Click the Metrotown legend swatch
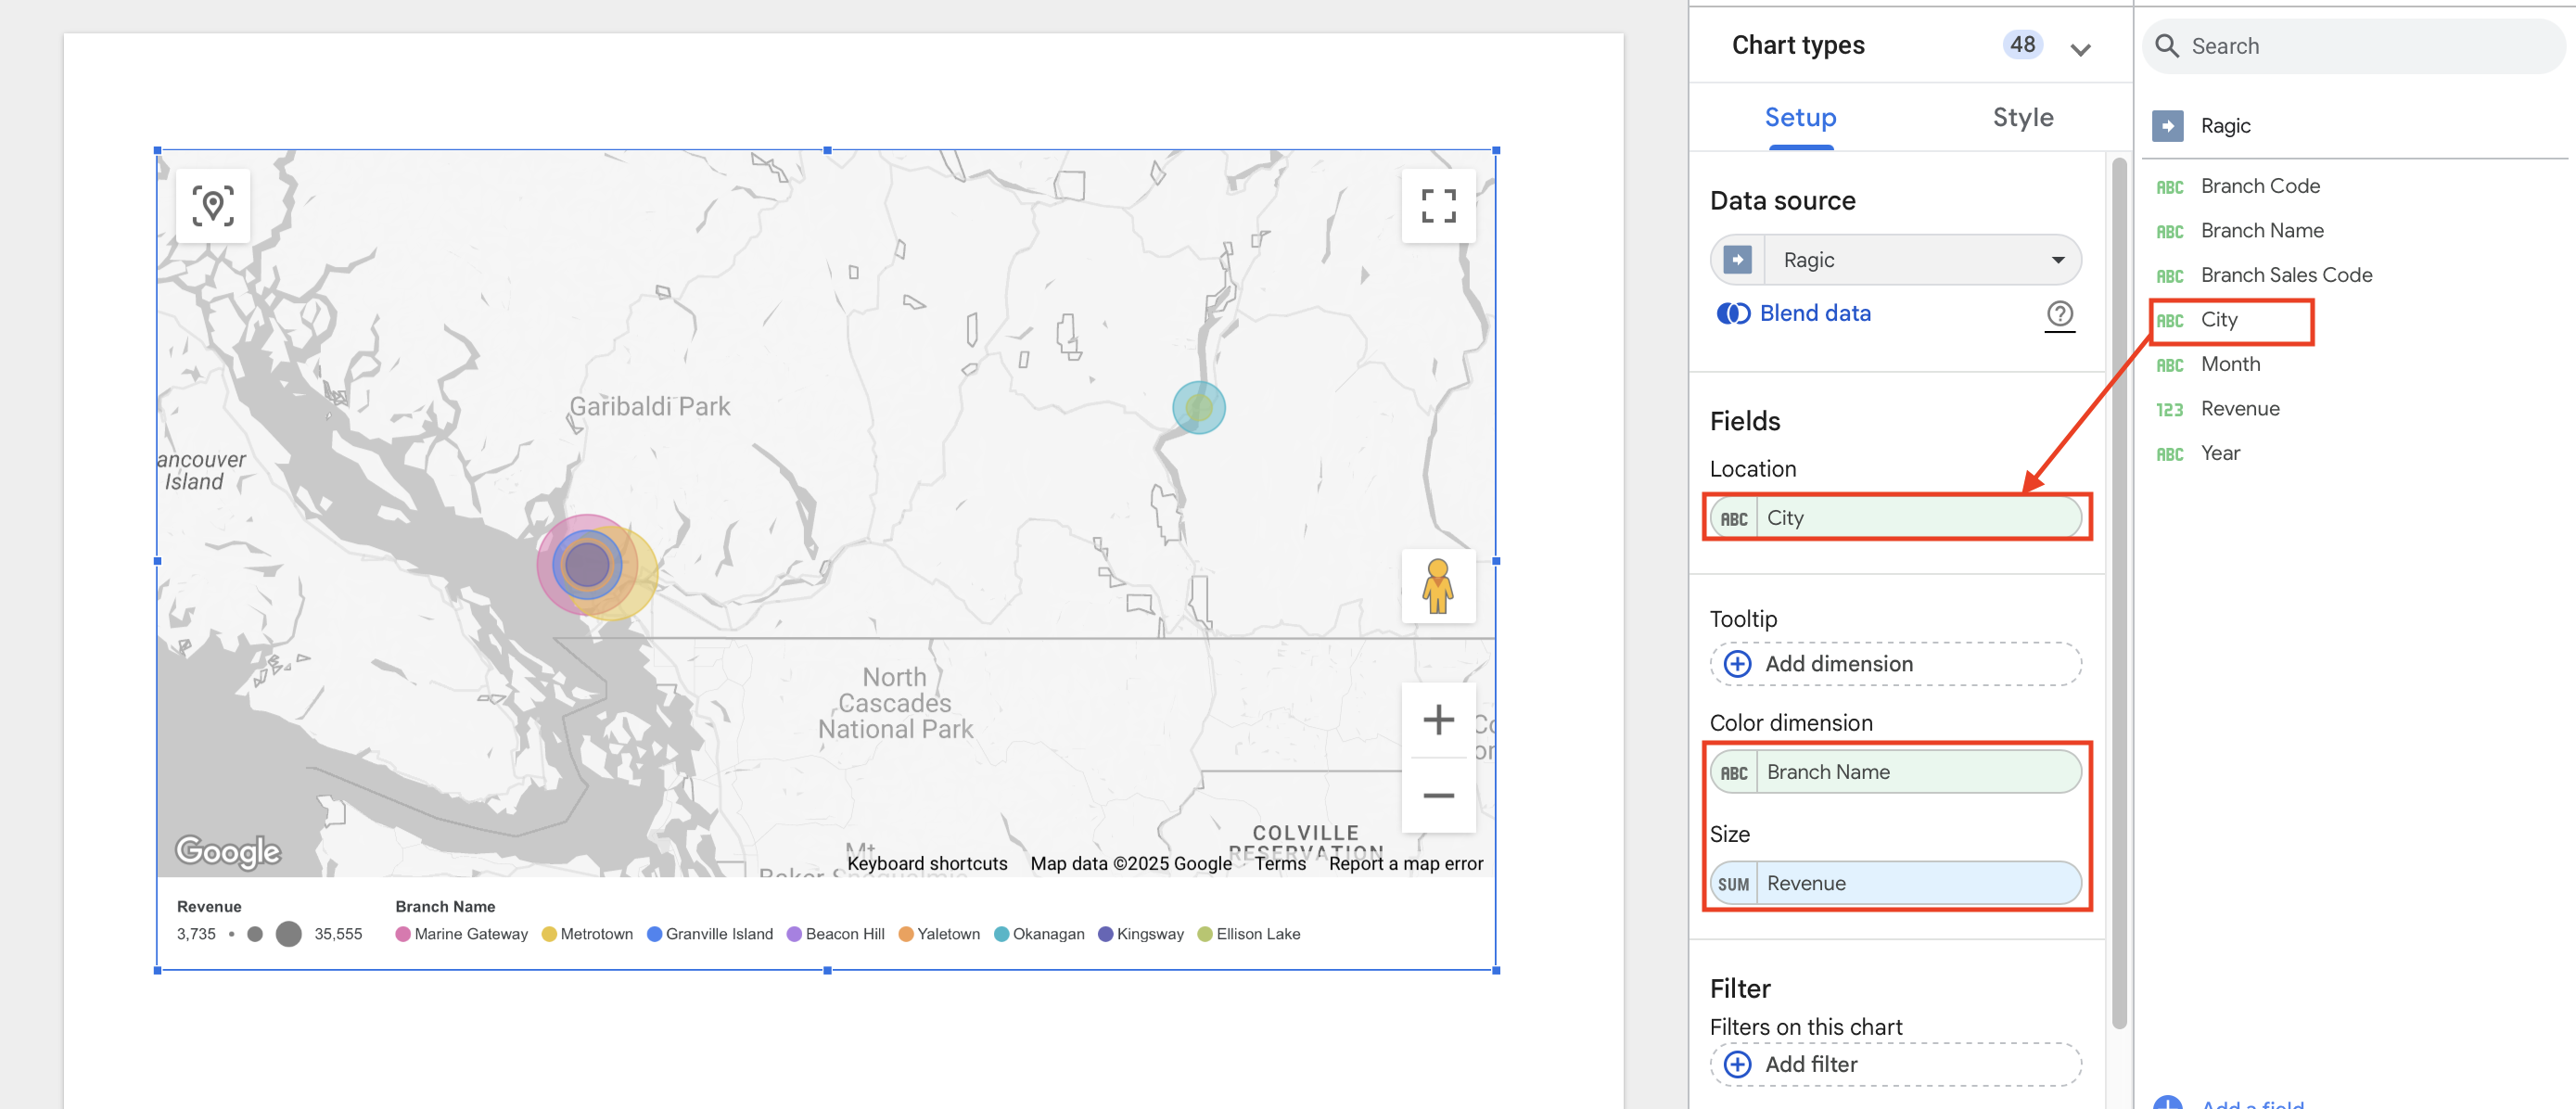The width and height of the screenshot is (2576, 1109). (x=548, y=935)
